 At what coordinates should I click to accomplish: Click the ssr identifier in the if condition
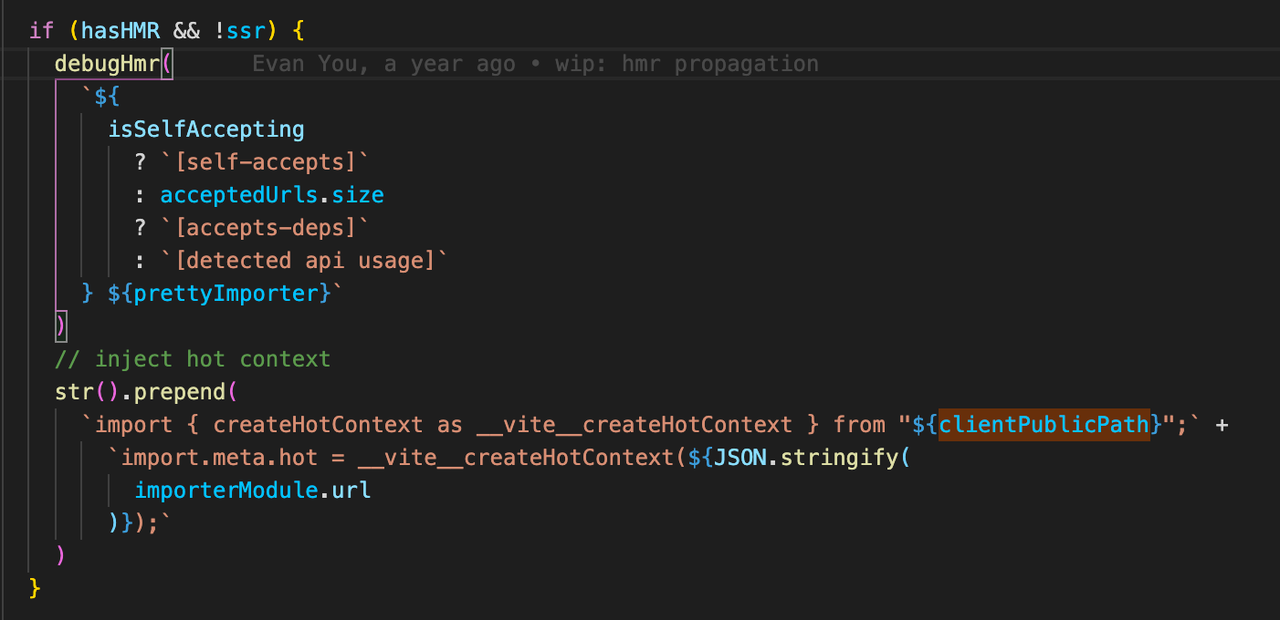tap(246, 31)
